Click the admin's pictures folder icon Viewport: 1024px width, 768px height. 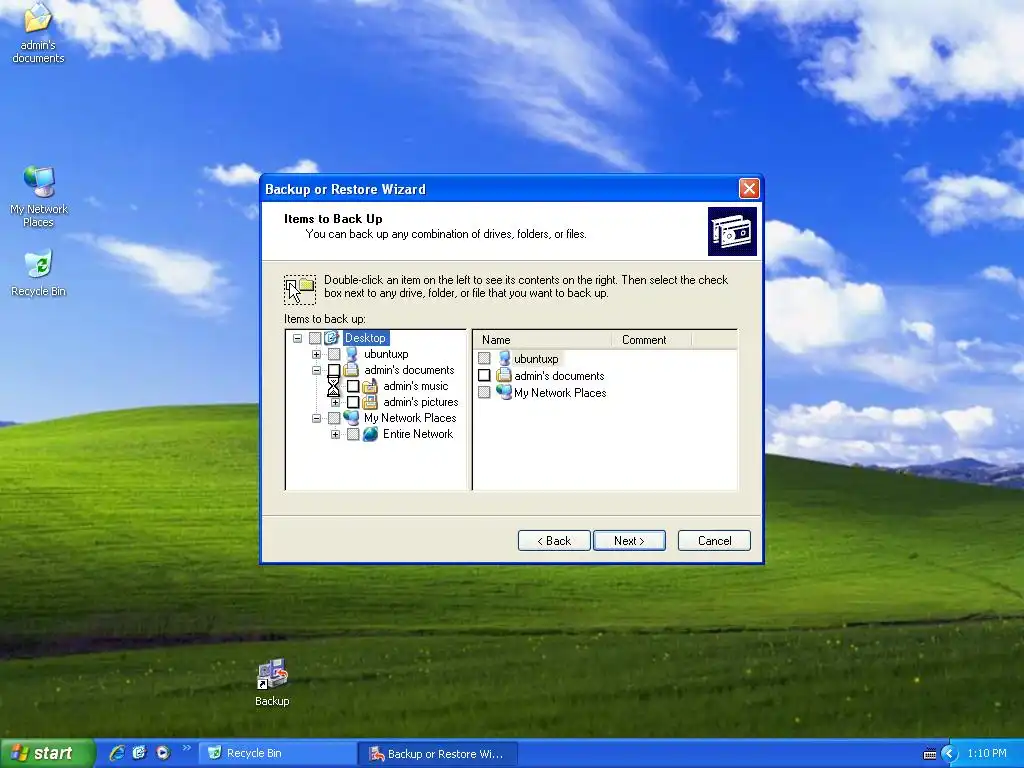[370, 402]
